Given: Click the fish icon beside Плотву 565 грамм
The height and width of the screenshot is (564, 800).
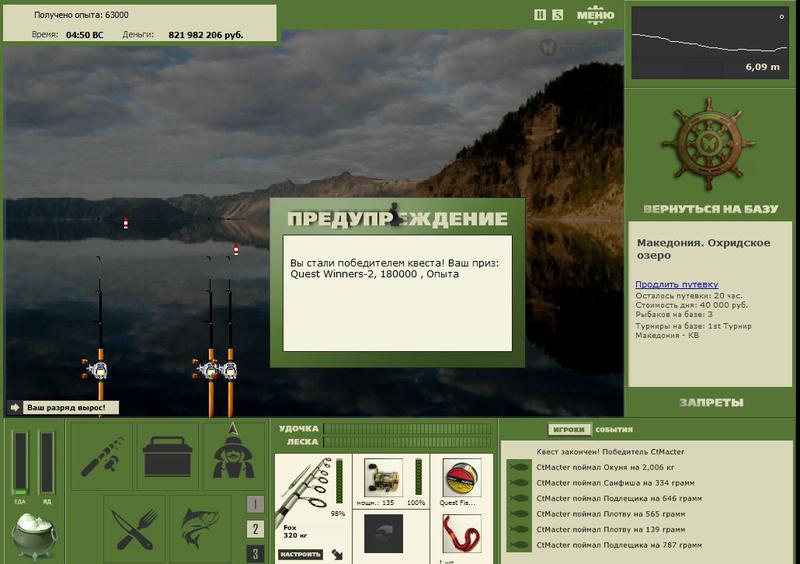Looking at the screenshot, I should click(519, 514).
